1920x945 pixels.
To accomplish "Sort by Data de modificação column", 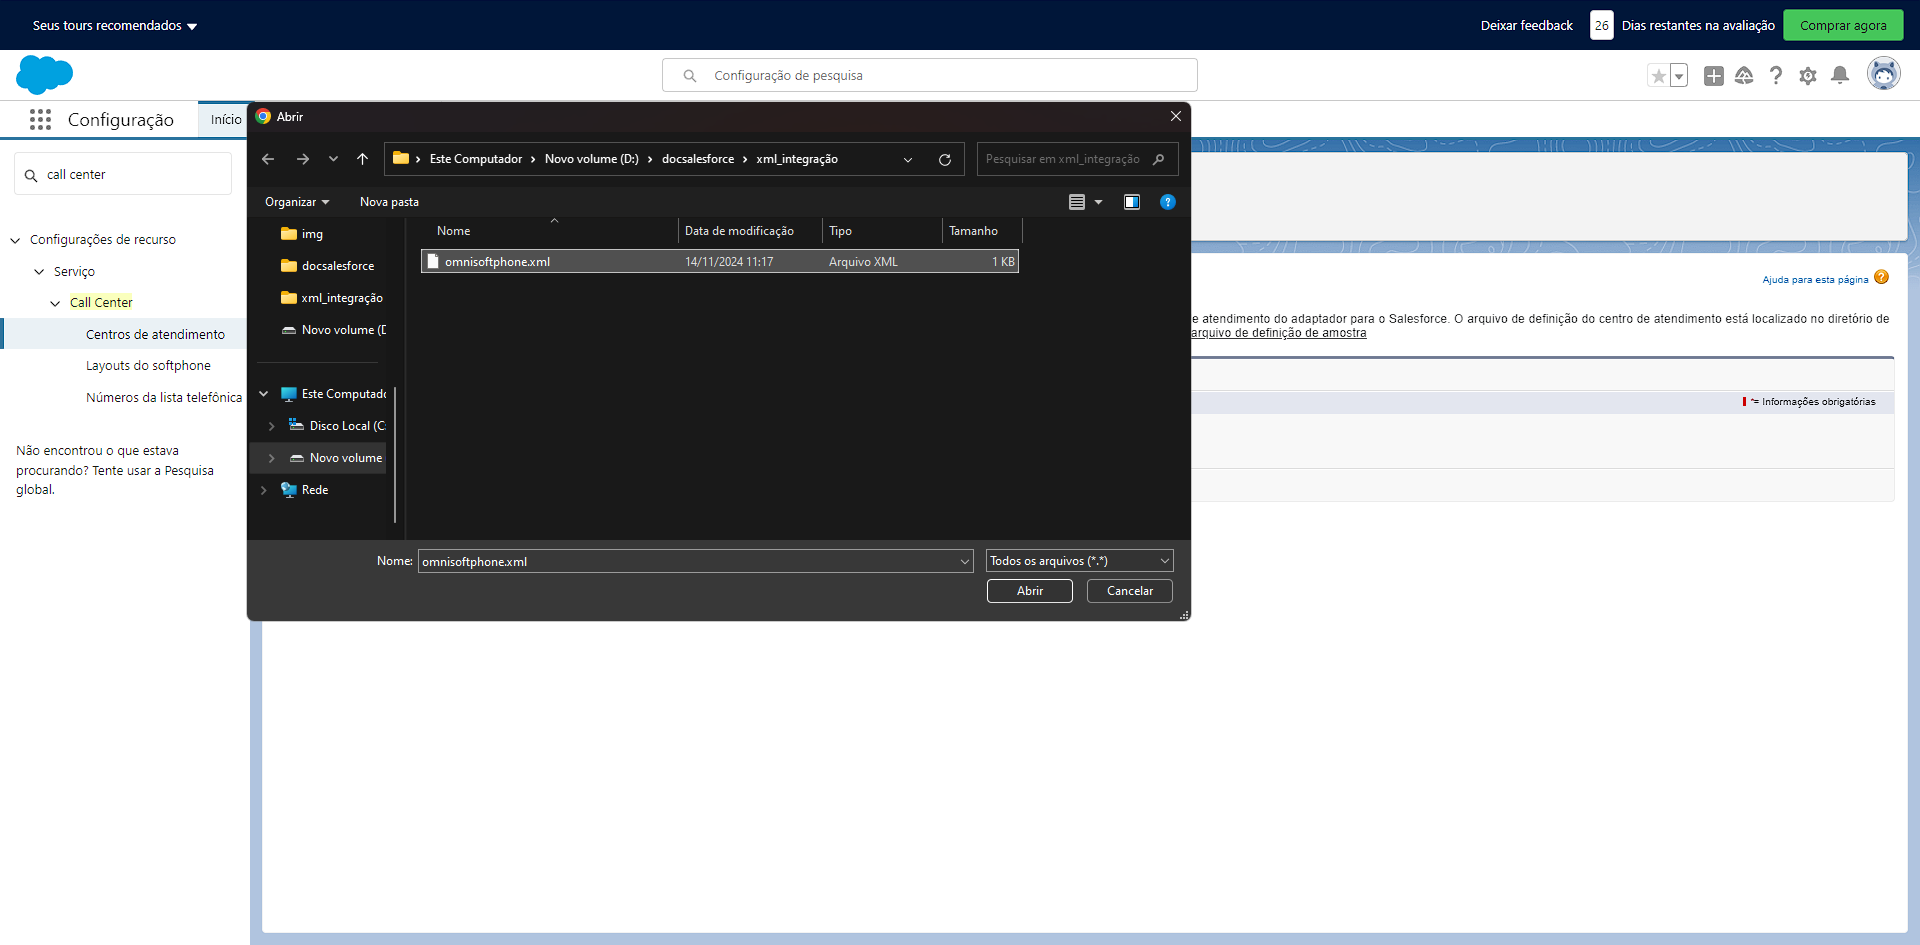I will coord(739,231).
